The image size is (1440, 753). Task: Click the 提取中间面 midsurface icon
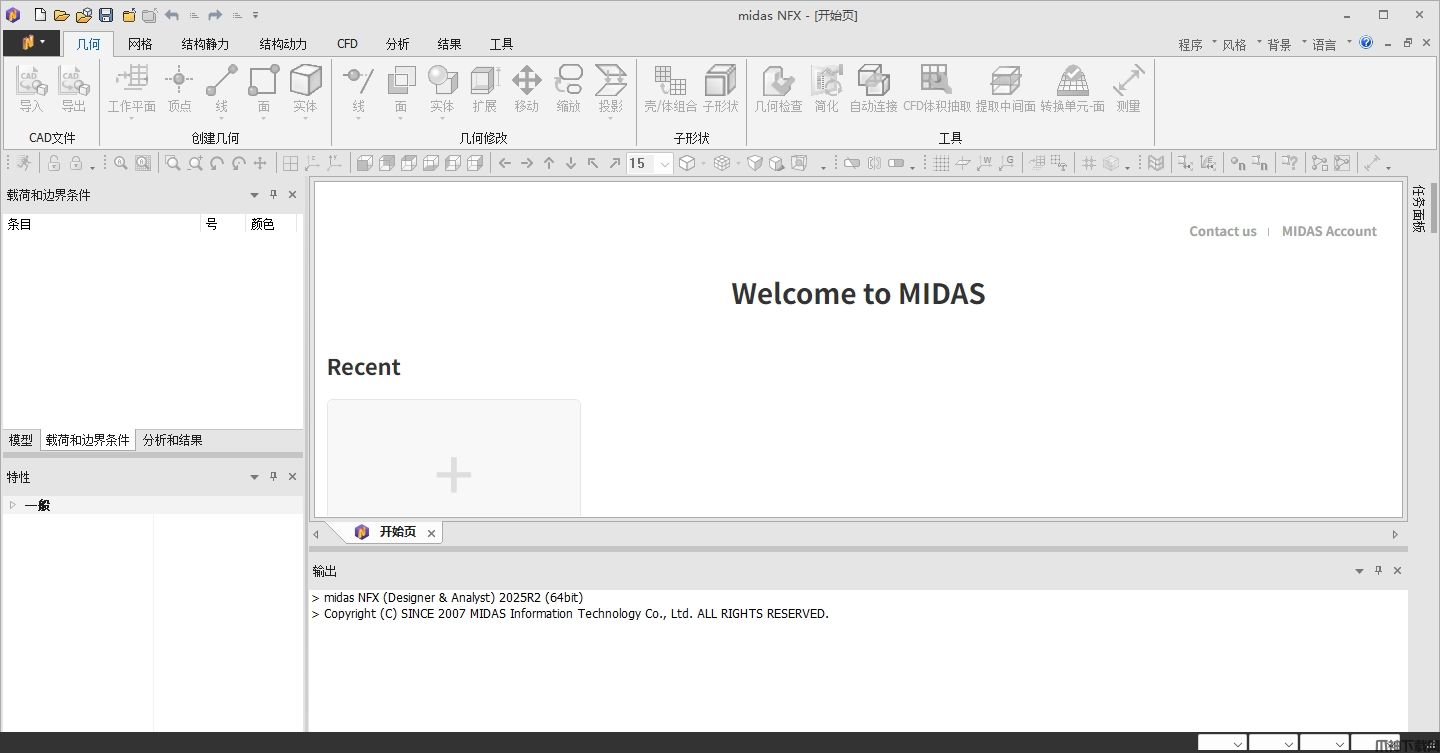1005,88
